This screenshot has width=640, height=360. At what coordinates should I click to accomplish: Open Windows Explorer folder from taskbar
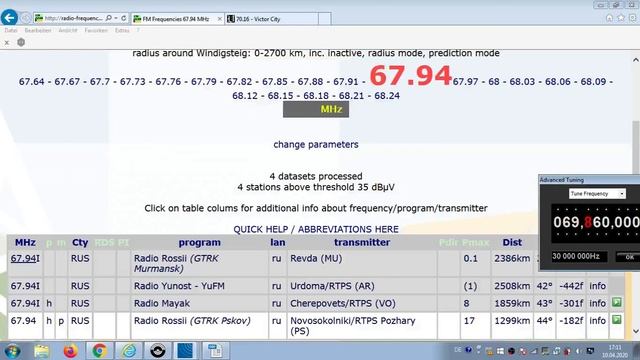point(42,351)
